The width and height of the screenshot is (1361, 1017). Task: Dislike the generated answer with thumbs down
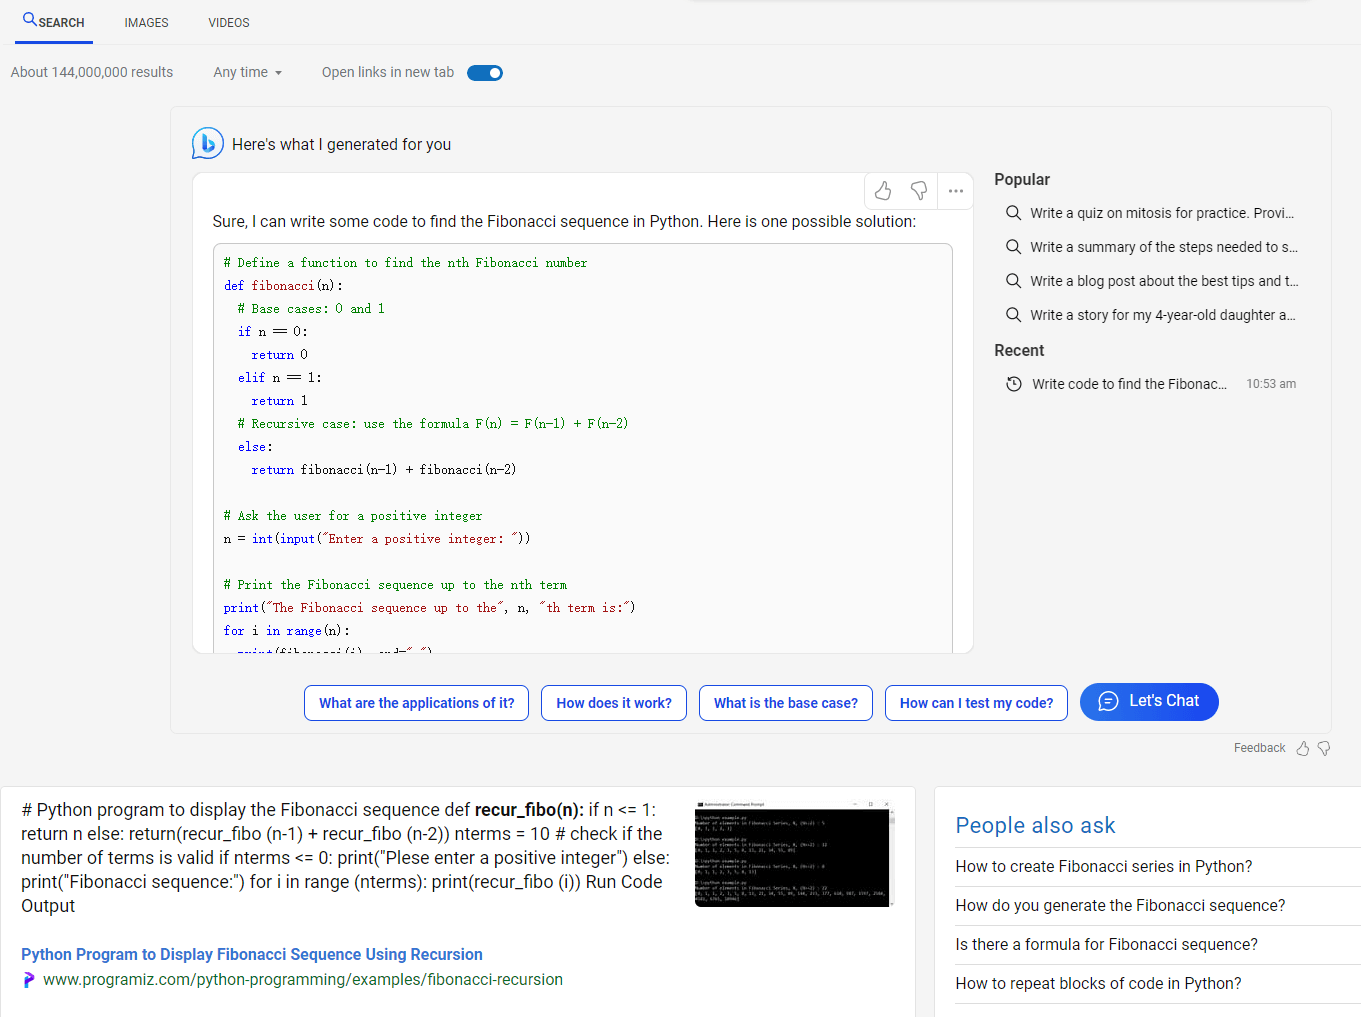919,191
